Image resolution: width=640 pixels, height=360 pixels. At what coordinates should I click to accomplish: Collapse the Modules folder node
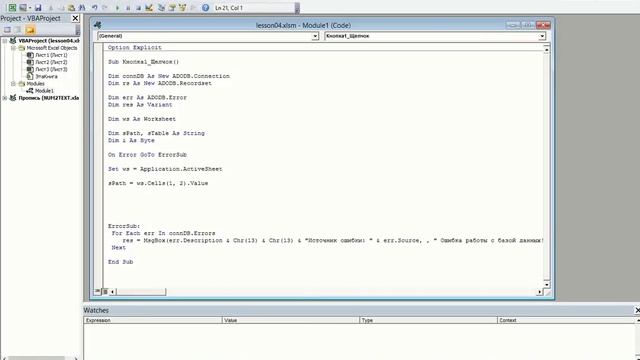13,84
